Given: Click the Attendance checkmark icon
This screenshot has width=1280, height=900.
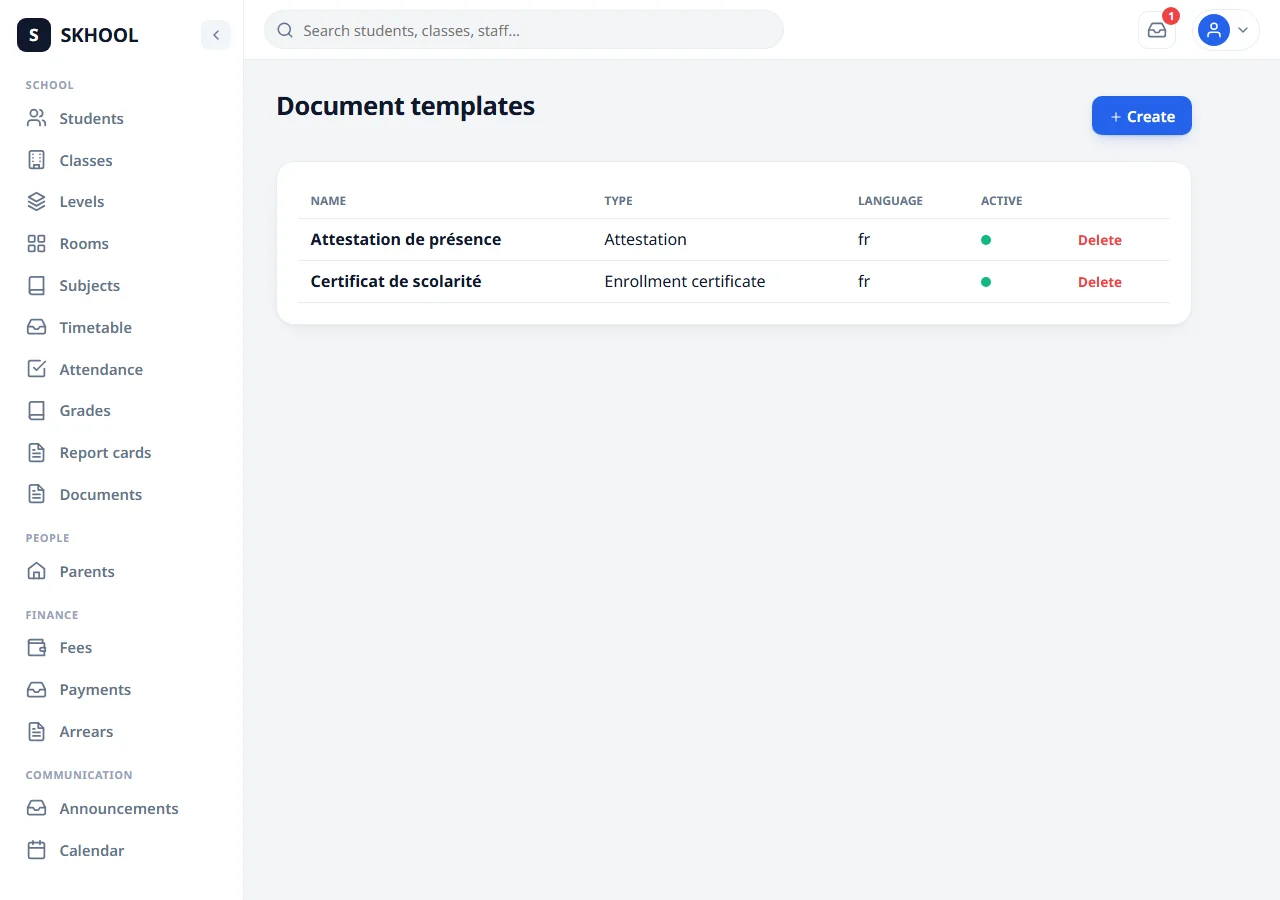Looking at the screenshot, I should pyautogui.click(x=37, y=369).
